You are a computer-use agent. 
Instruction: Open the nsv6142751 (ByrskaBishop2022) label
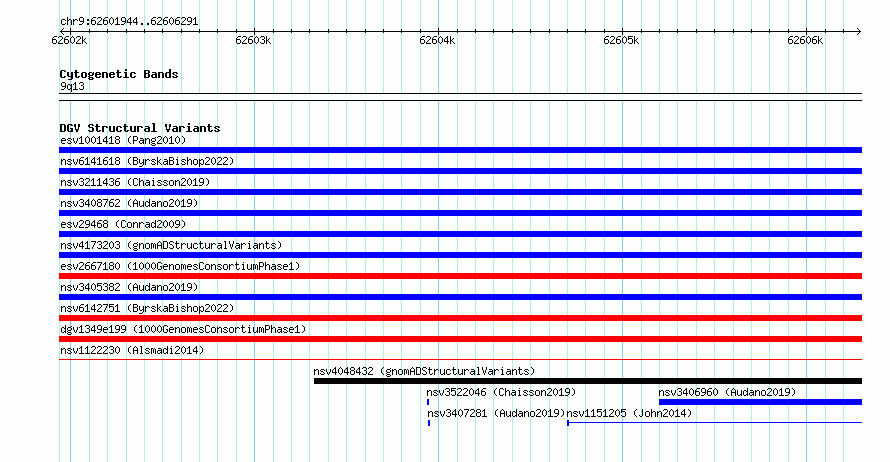tap(147, 308)
